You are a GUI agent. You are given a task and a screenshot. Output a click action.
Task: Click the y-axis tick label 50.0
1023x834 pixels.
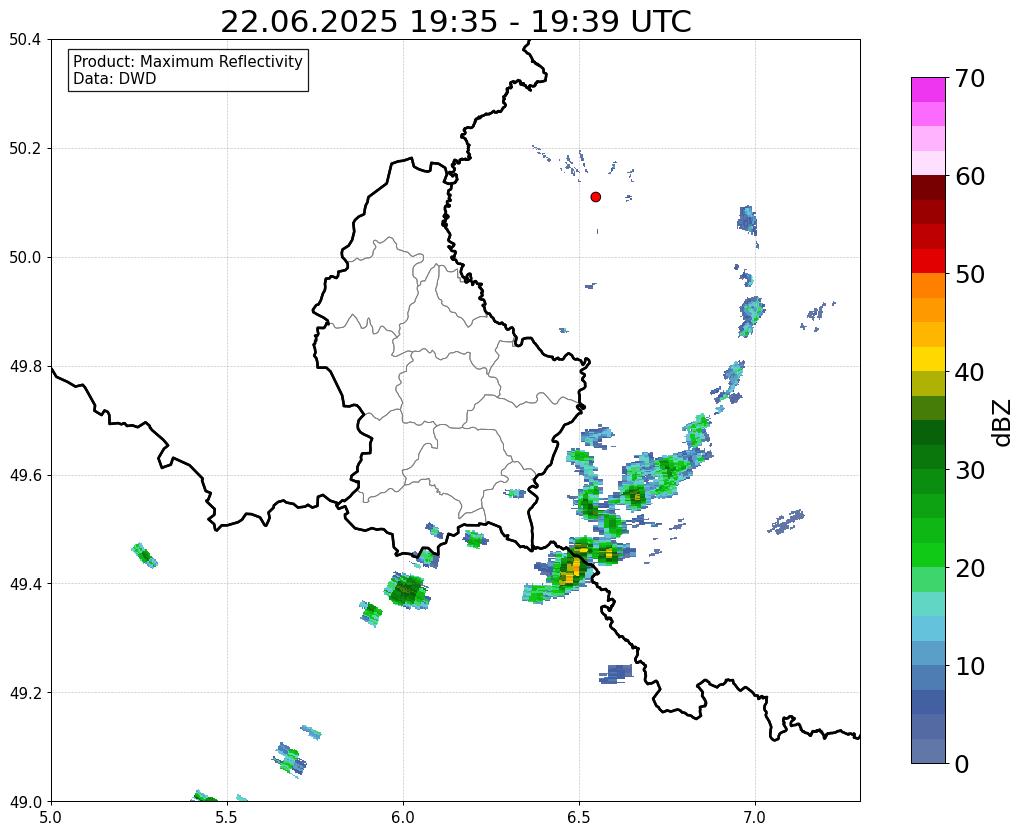25,258
